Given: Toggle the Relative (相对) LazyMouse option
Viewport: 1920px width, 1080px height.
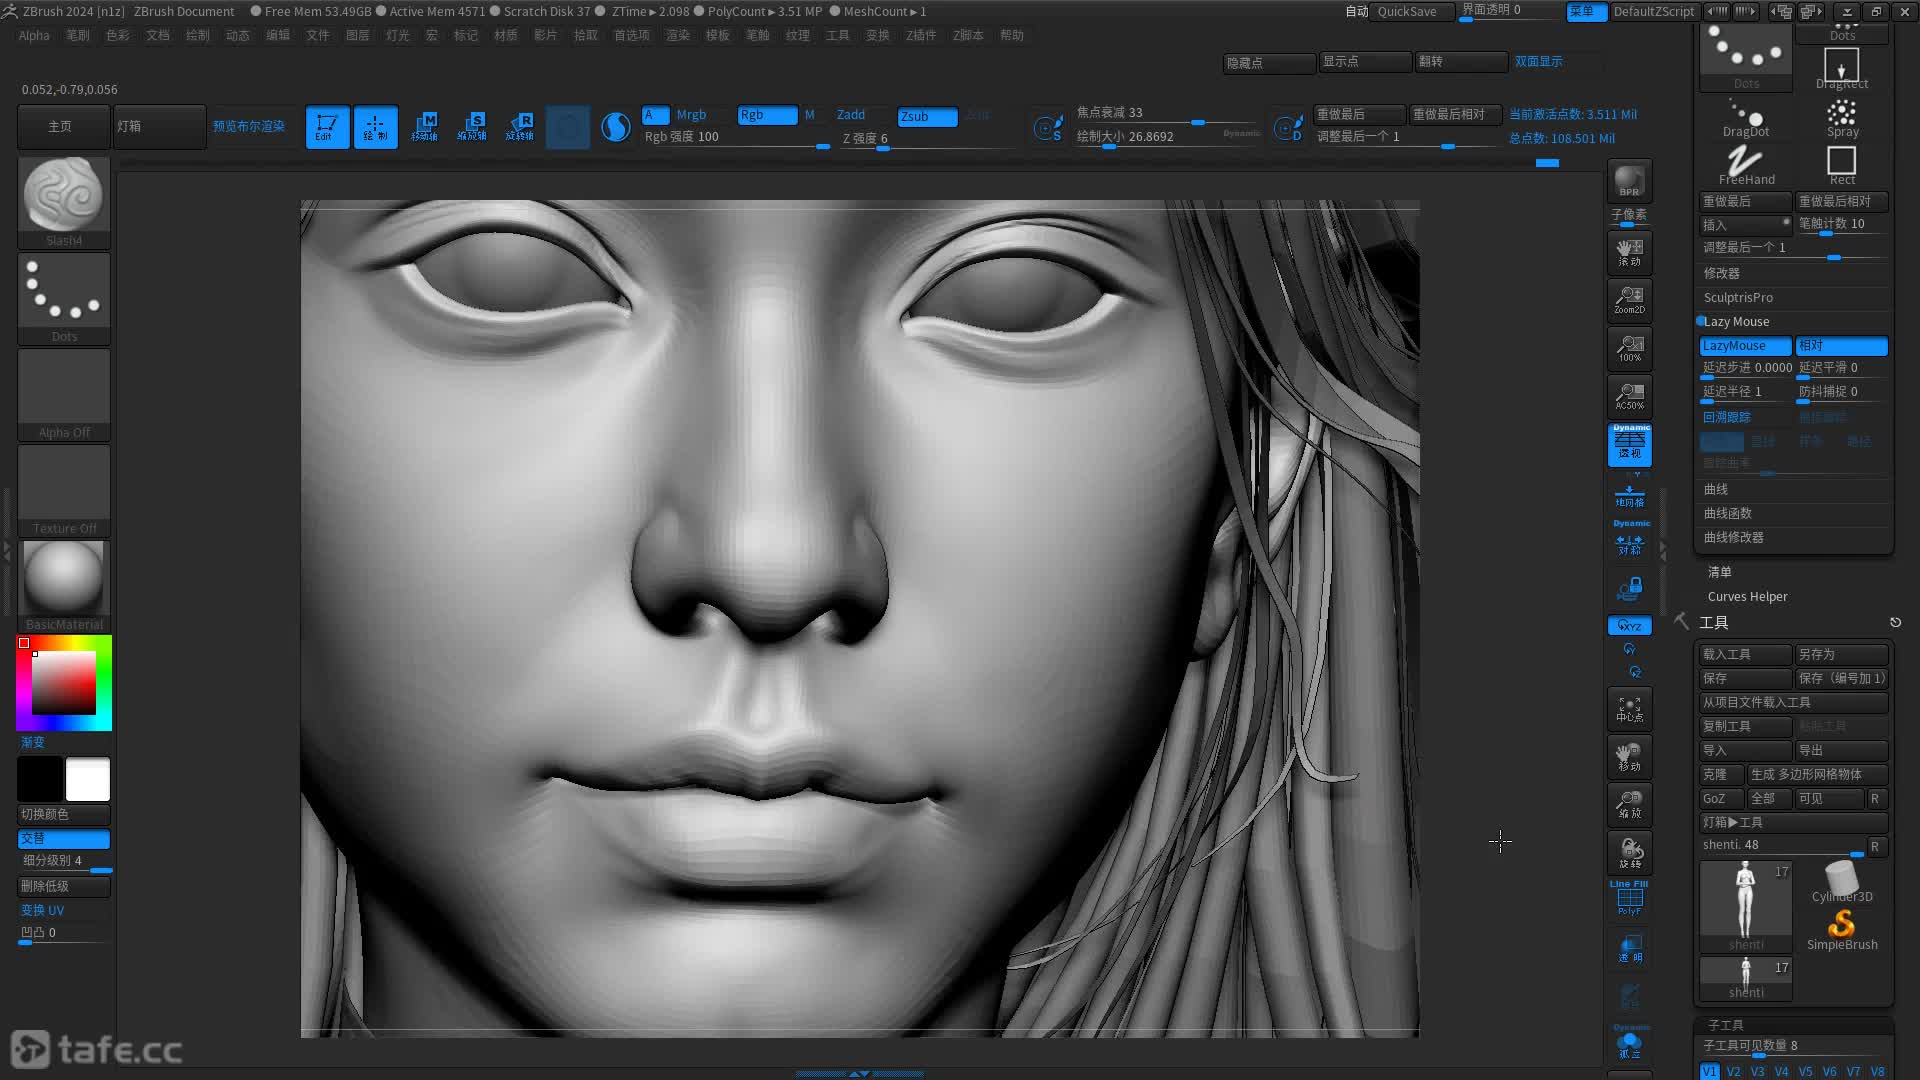Looking at the screenshot, I should [x=1841, y=346].
